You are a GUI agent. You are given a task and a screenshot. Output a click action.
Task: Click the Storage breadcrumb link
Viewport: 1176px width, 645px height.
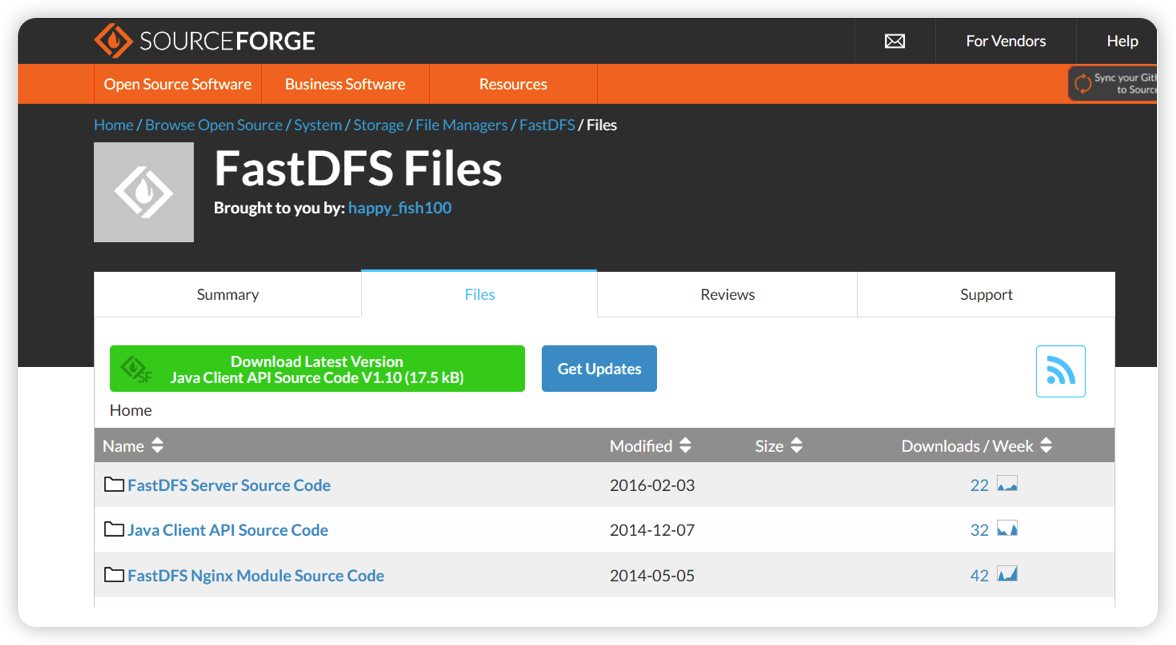click(x=379, y=125)
